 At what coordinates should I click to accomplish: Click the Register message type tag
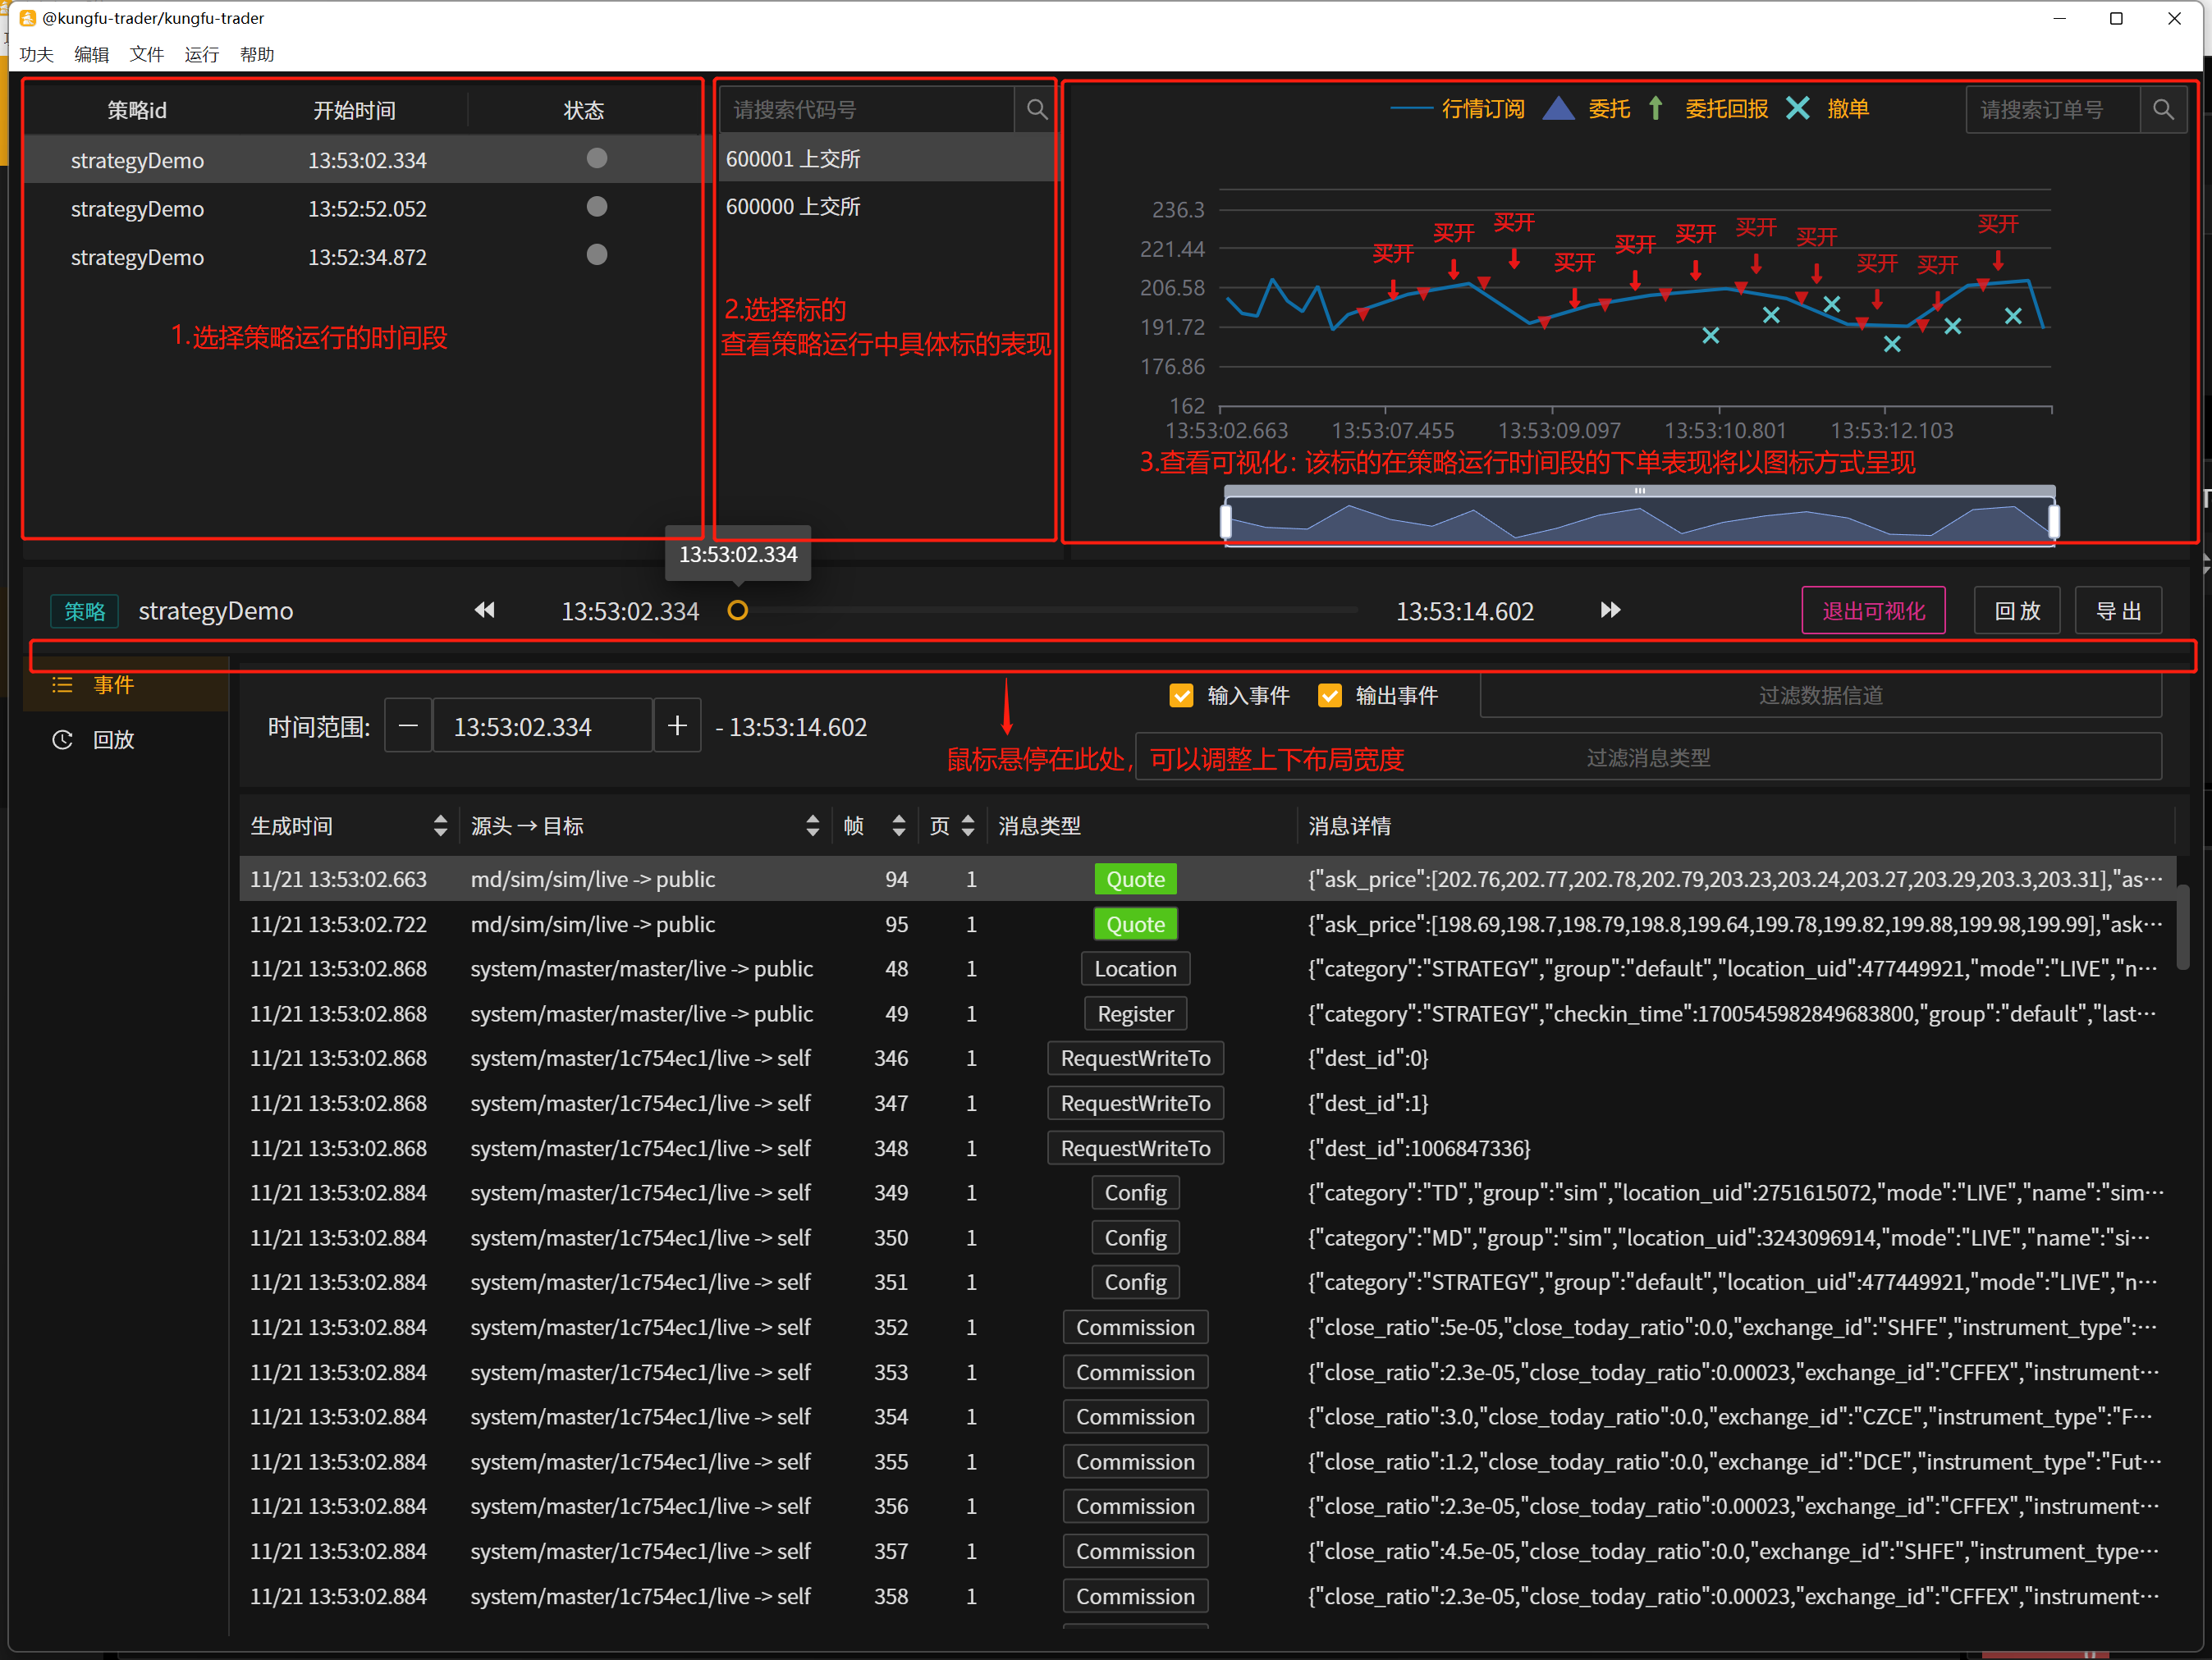pos(1135,1014)
